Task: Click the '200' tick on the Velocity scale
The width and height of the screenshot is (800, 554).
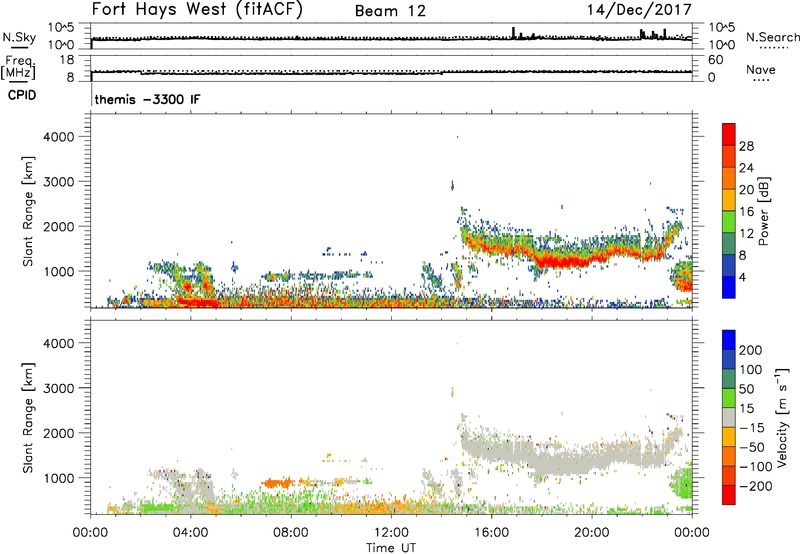Action: coord(751,350)
